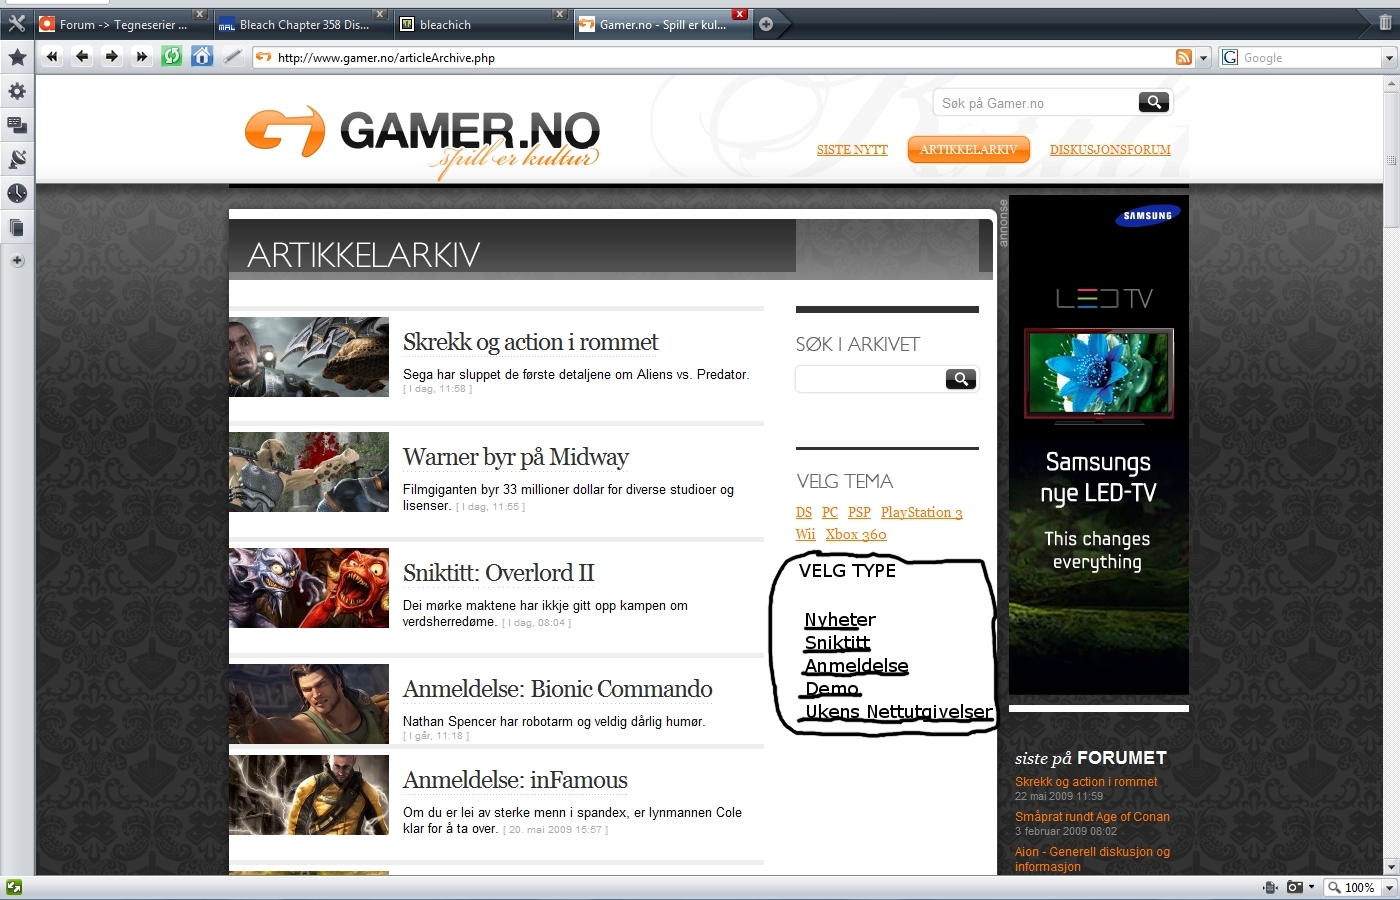1400x900 pixels.
Task: Go to DISKUSJONSFORUM link
Action: coord(1110,150)
